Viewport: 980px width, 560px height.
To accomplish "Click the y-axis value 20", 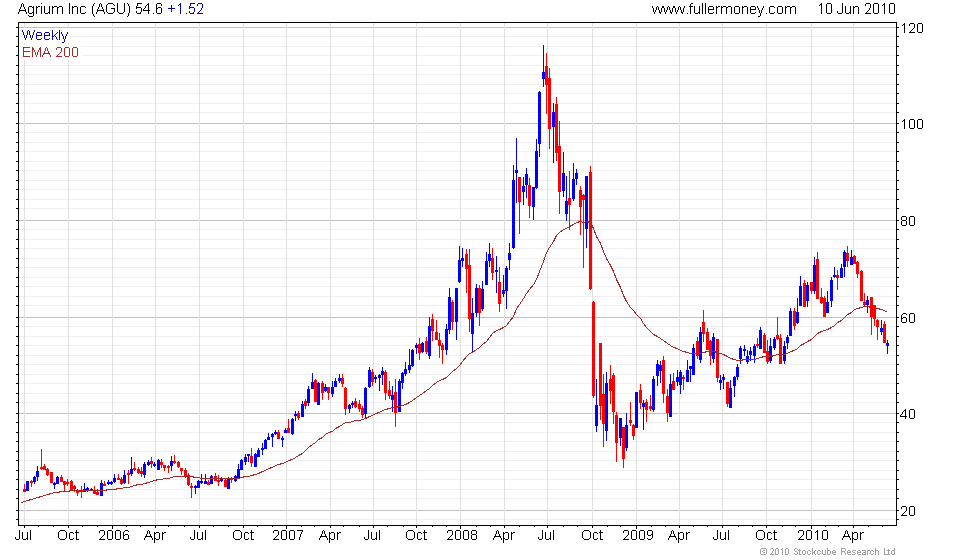I will pos(908,511).
